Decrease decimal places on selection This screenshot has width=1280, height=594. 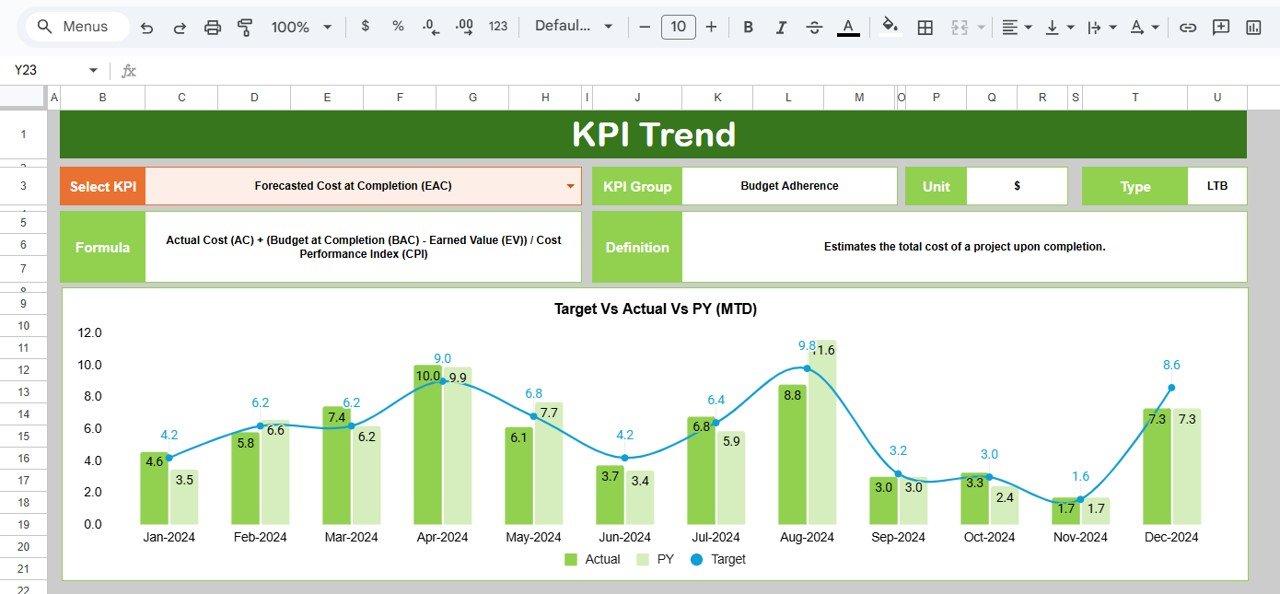(429, 27)
